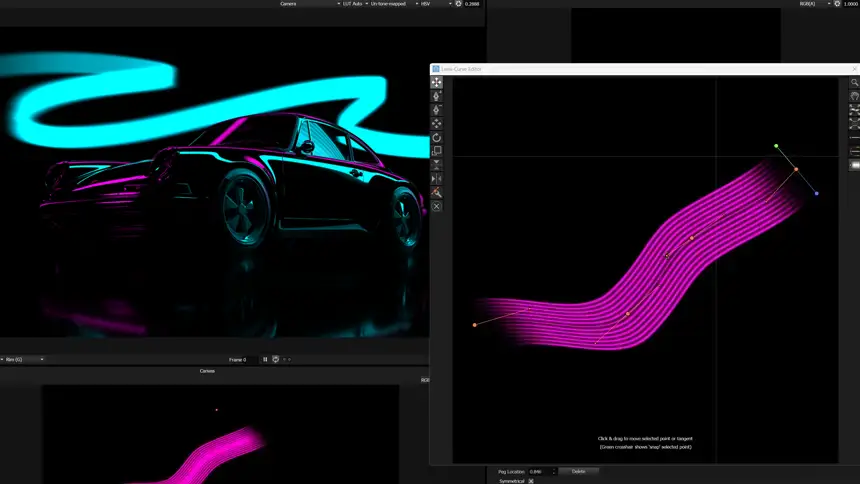Open the Camera dropdown in viewport header
The image size is (860, 484).
pyautogui.click(x=310, y=4)
